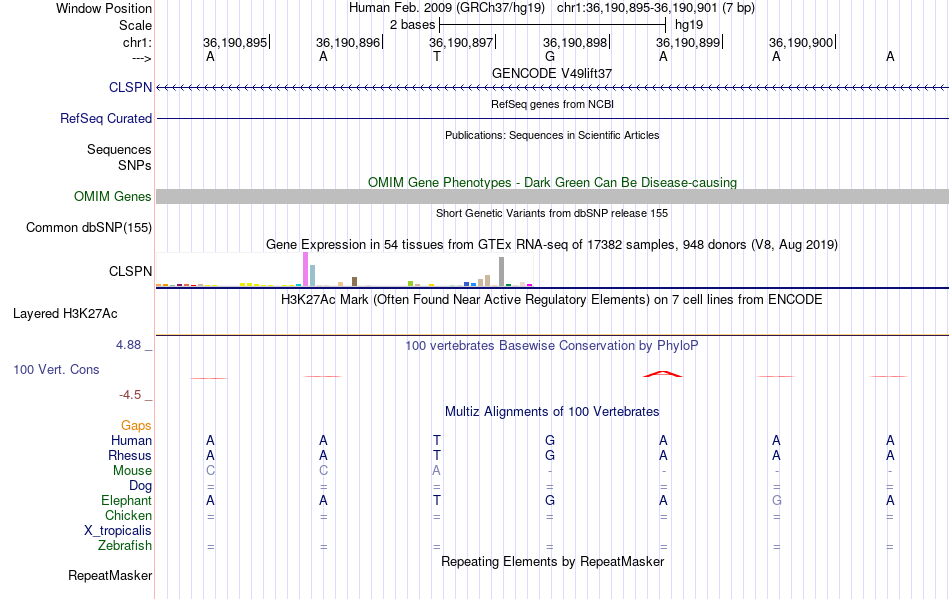Select the X_tropicalis alignment row label
This screenshot has height=599, width=950.
click(x=118, y=531)
